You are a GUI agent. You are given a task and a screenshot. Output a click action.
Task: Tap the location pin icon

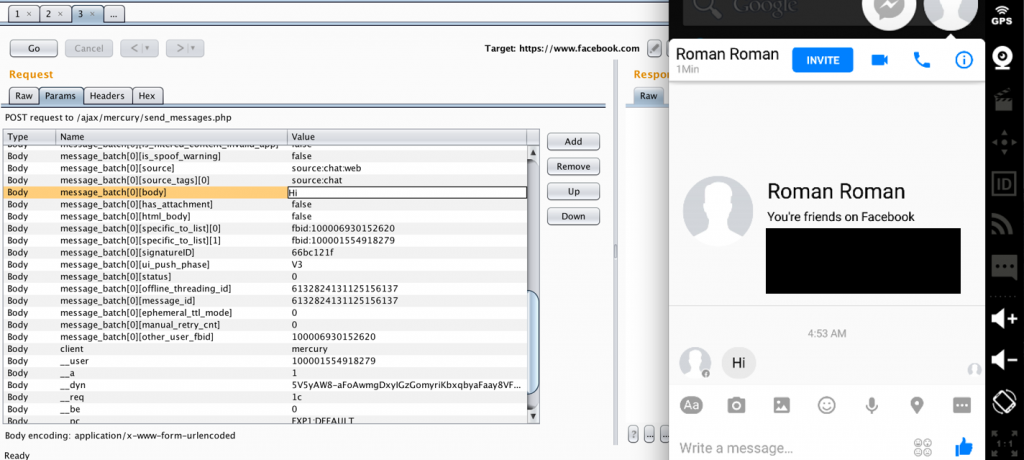pyautogui.click(x=917, y=405)
